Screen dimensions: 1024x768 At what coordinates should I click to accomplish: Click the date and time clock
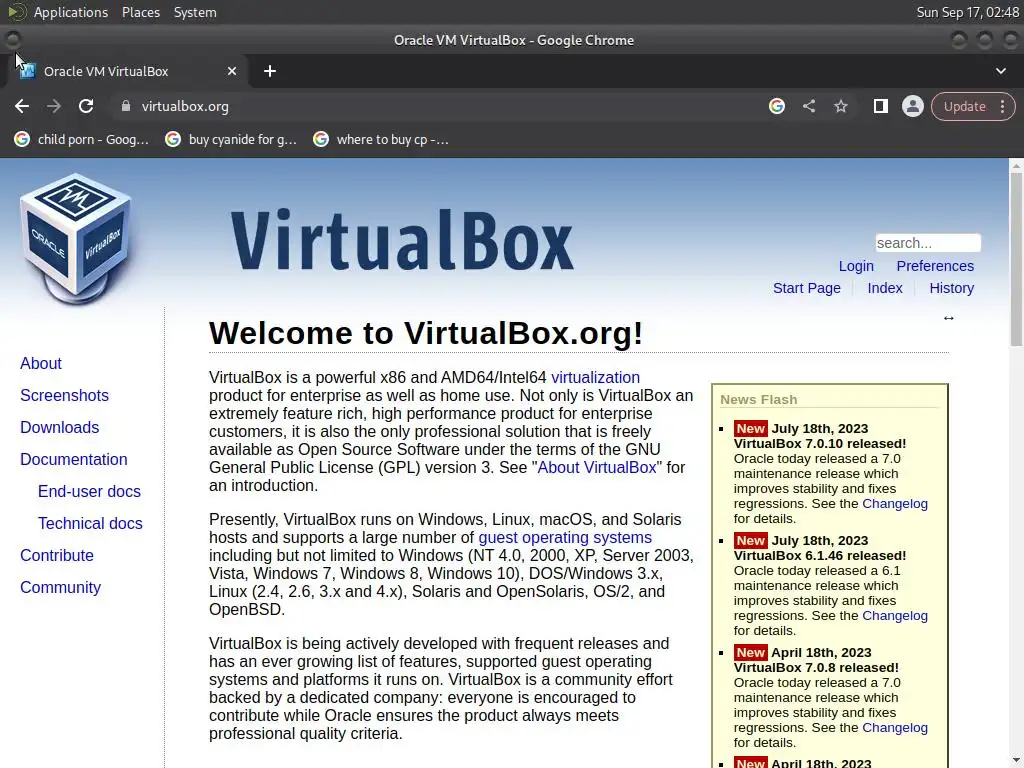pos(967,12)
